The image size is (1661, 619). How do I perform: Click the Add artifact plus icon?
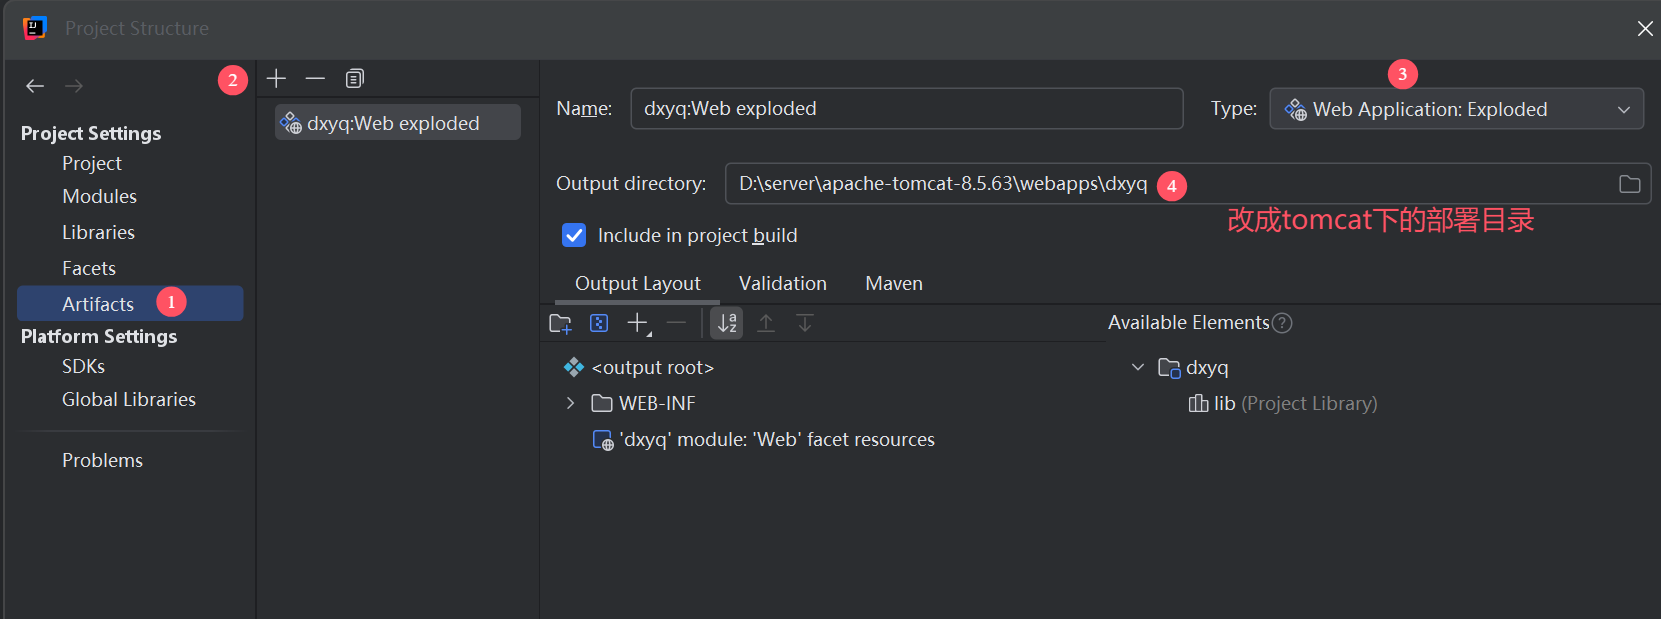click(277, 78)
